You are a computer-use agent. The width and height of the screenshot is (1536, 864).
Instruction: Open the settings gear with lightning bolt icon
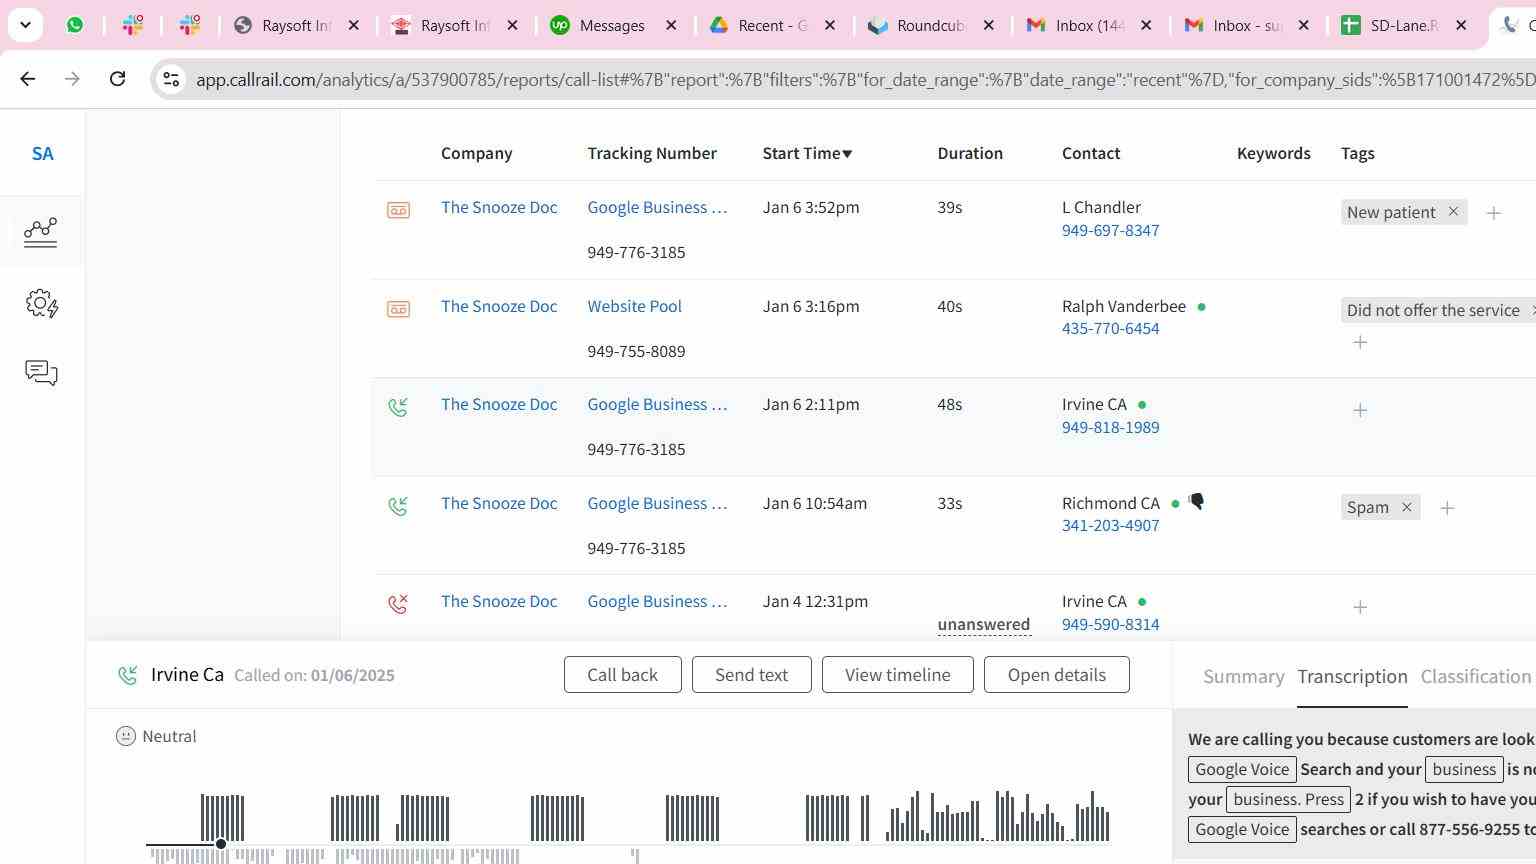click(42, 304)
